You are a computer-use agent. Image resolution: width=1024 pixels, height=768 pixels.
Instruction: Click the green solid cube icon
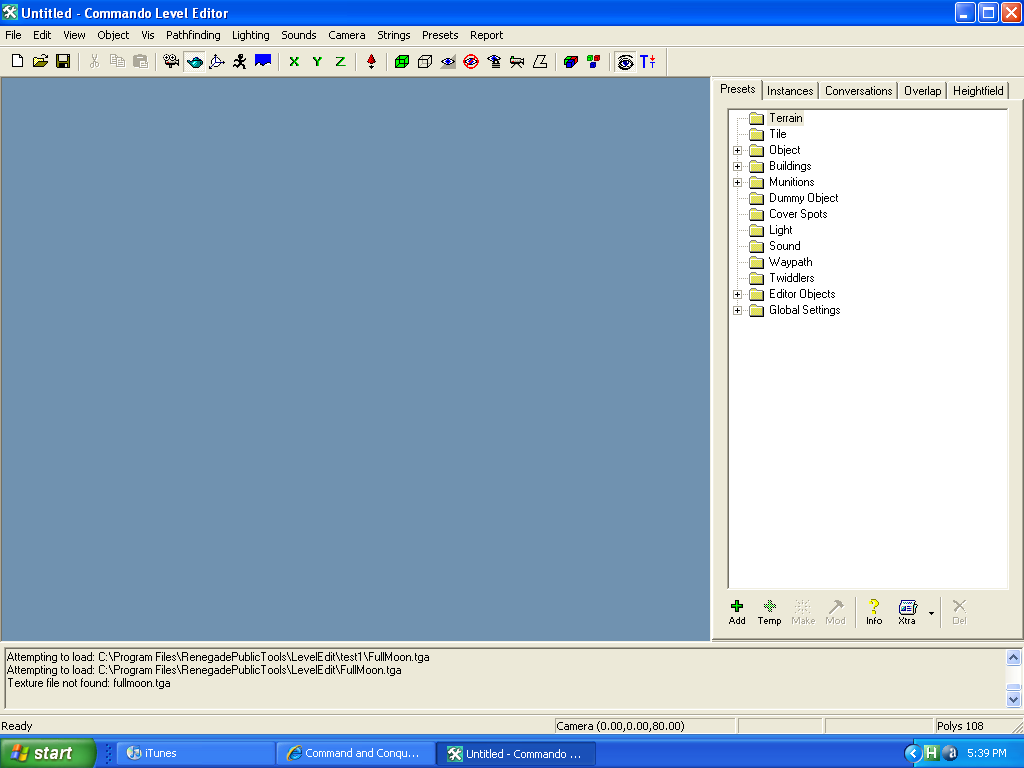tap(402, 61)
